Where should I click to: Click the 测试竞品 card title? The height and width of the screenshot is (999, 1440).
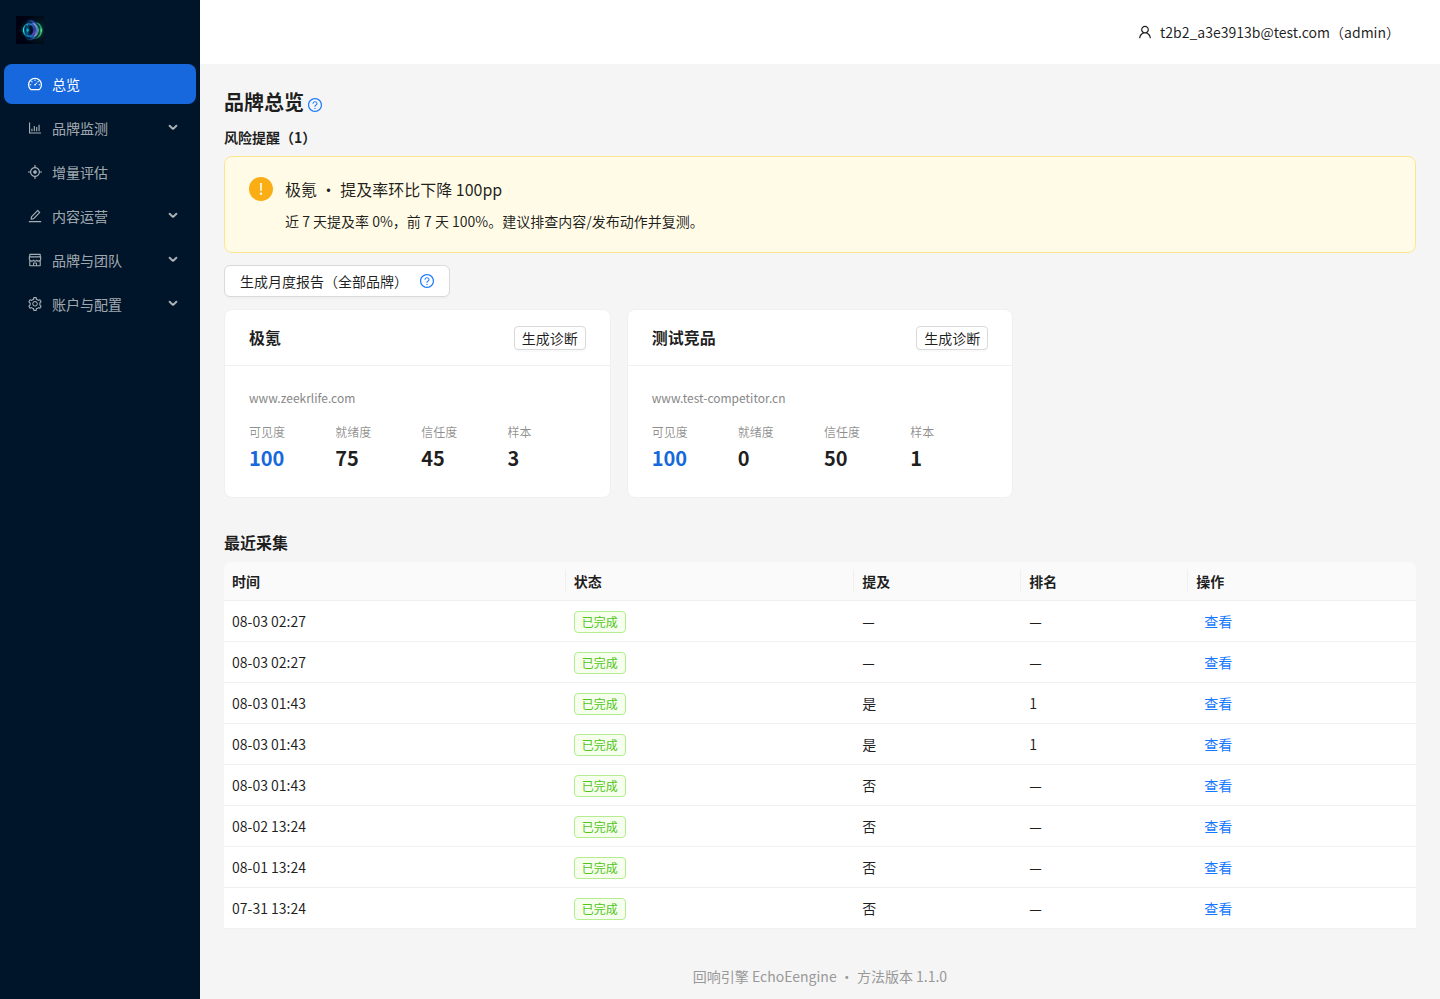pos(684,338)
